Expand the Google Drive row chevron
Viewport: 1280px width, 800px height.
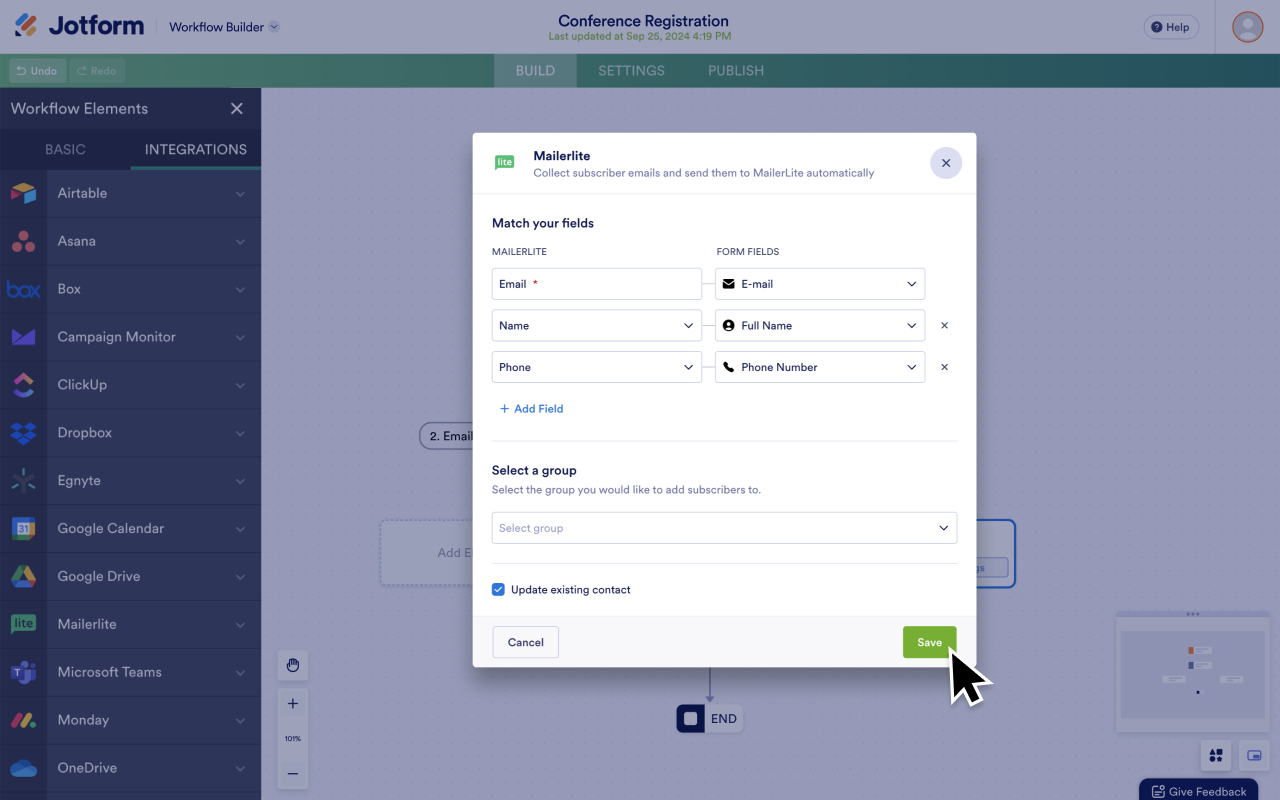(240, 576)
